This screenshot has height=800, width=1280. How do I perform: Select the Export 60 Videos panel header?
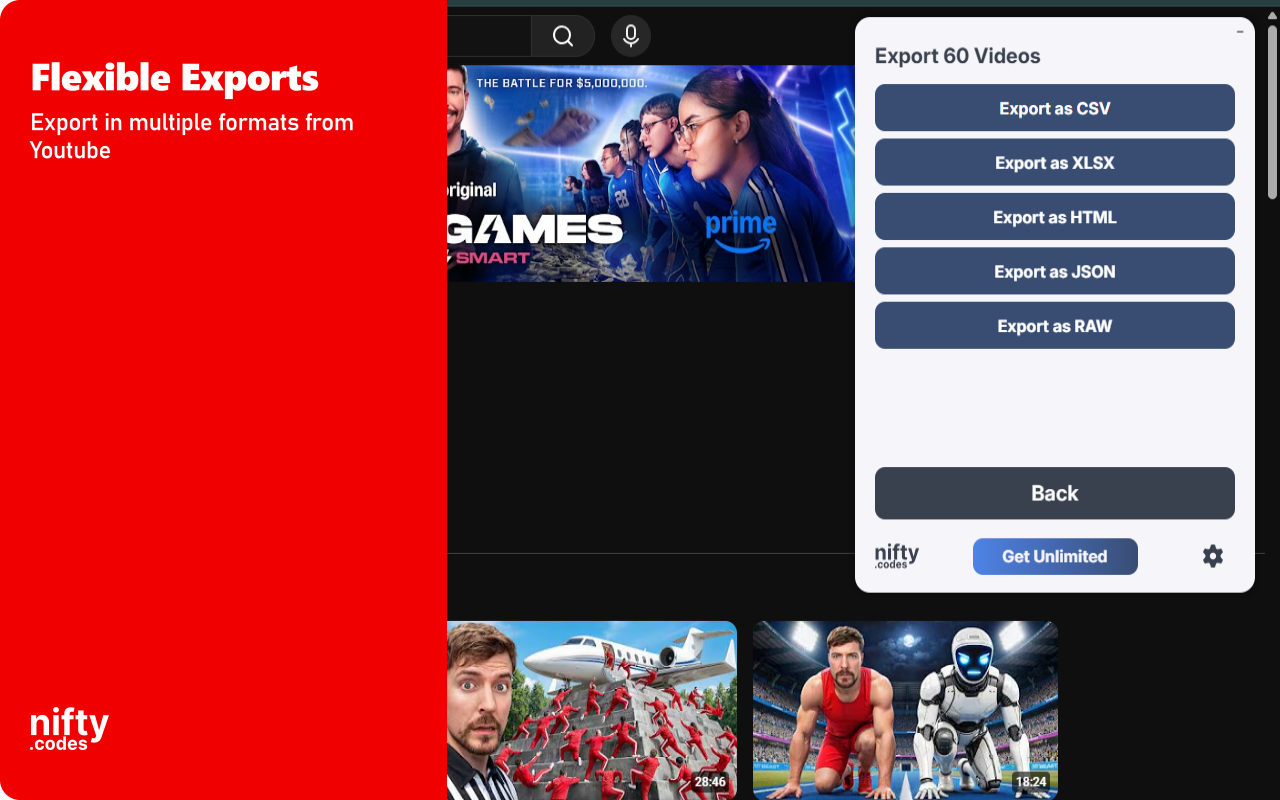[x=957, y=56]
